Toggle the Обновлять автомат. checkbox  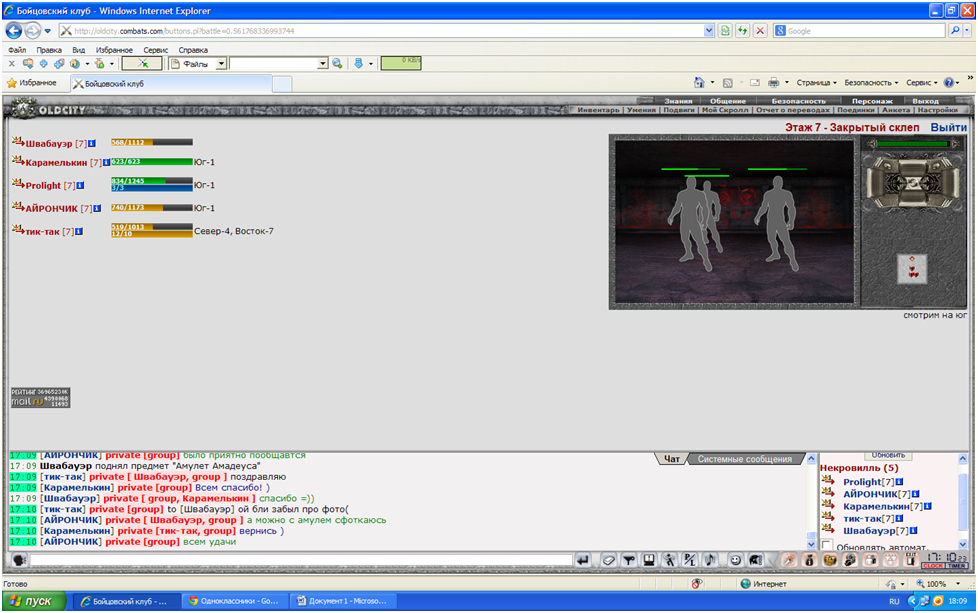coord(827,546)
